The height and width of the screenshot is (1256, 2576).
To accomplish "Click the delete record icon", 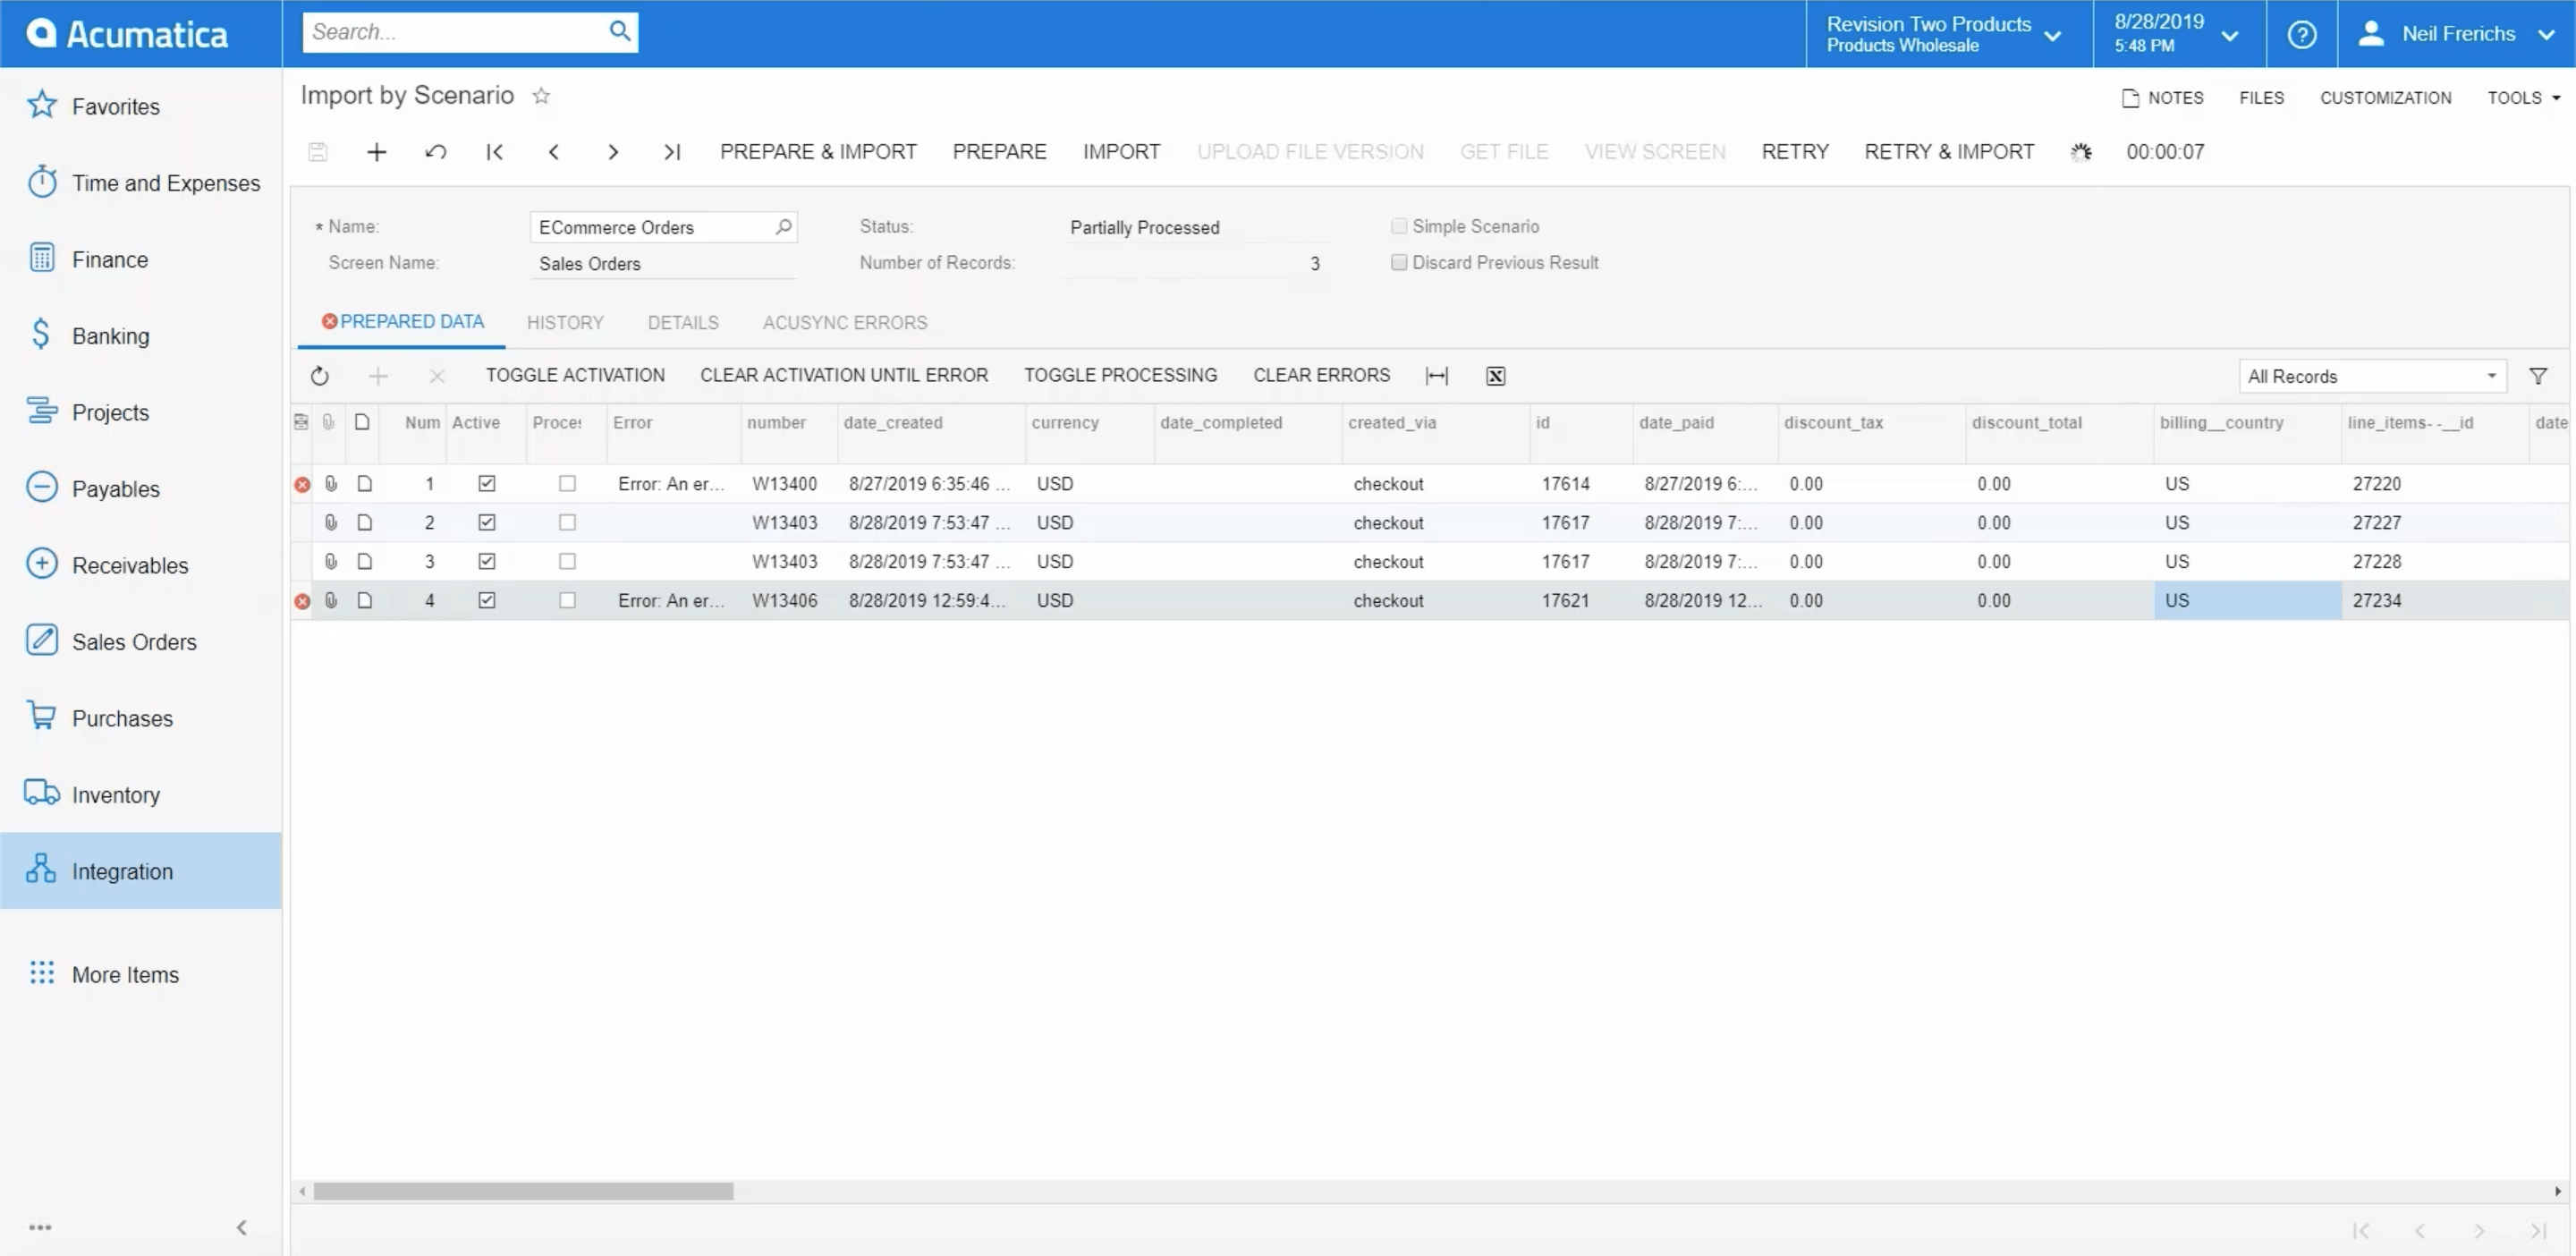I will [x=436, y=375].
